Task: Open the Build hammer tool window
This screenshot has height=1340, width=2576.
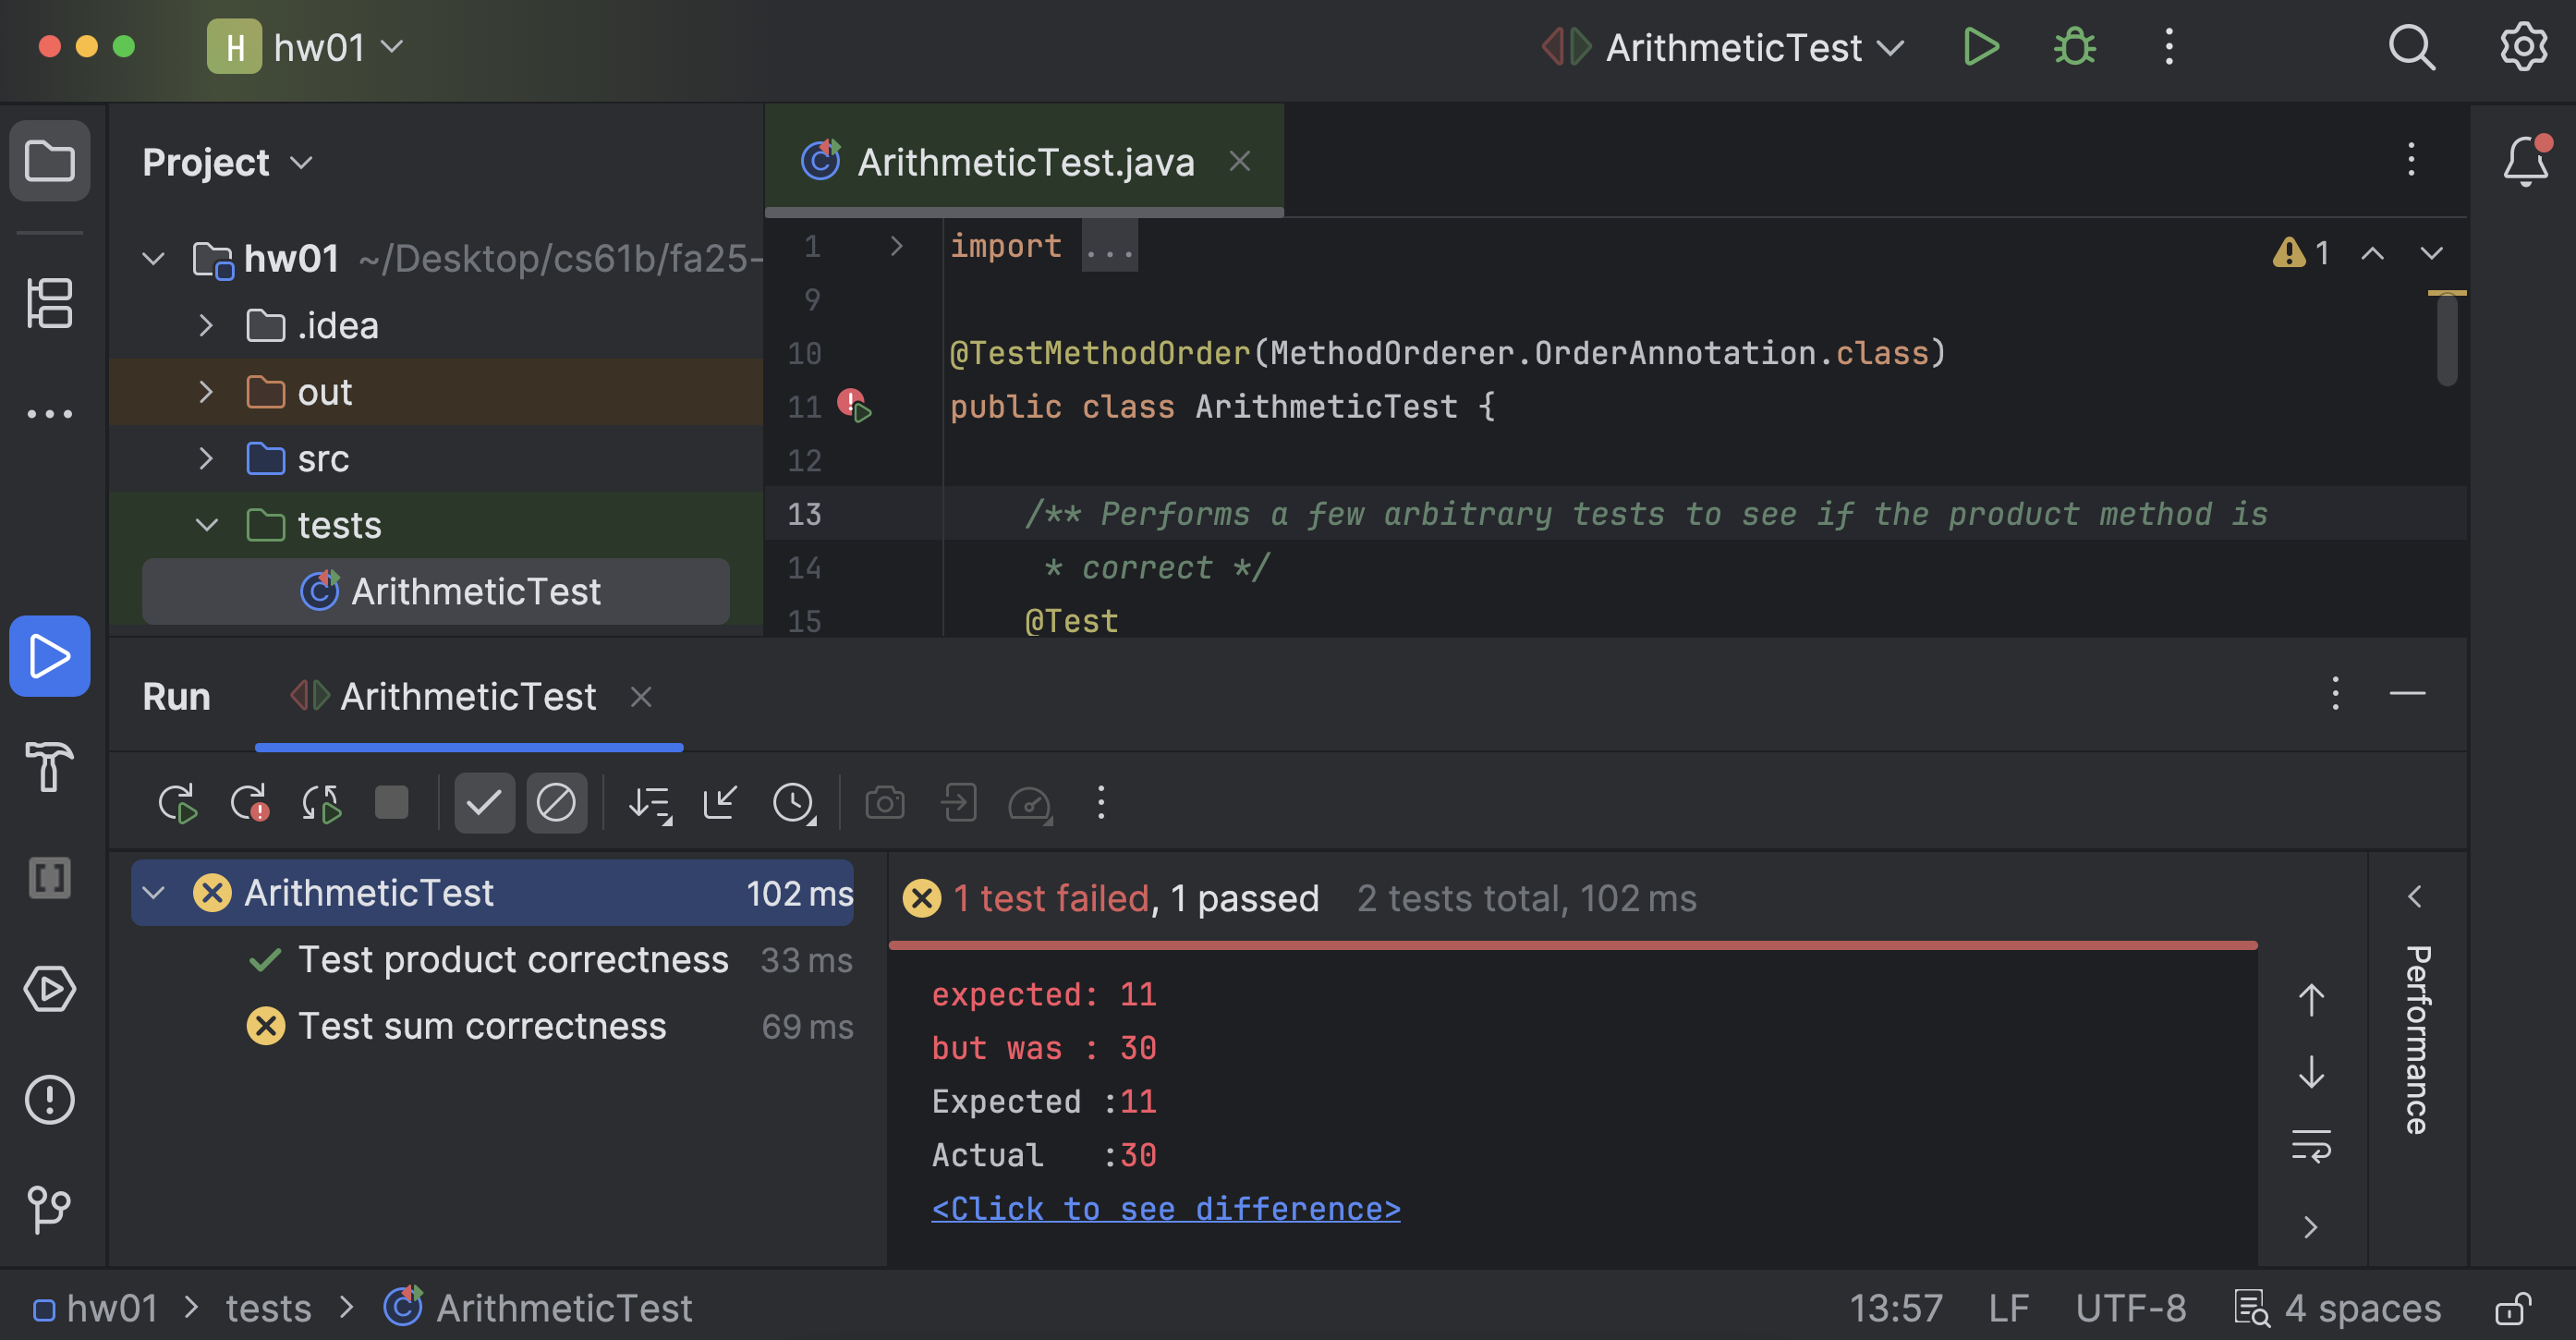Action: pyautogui.click(x=49, y=767)
